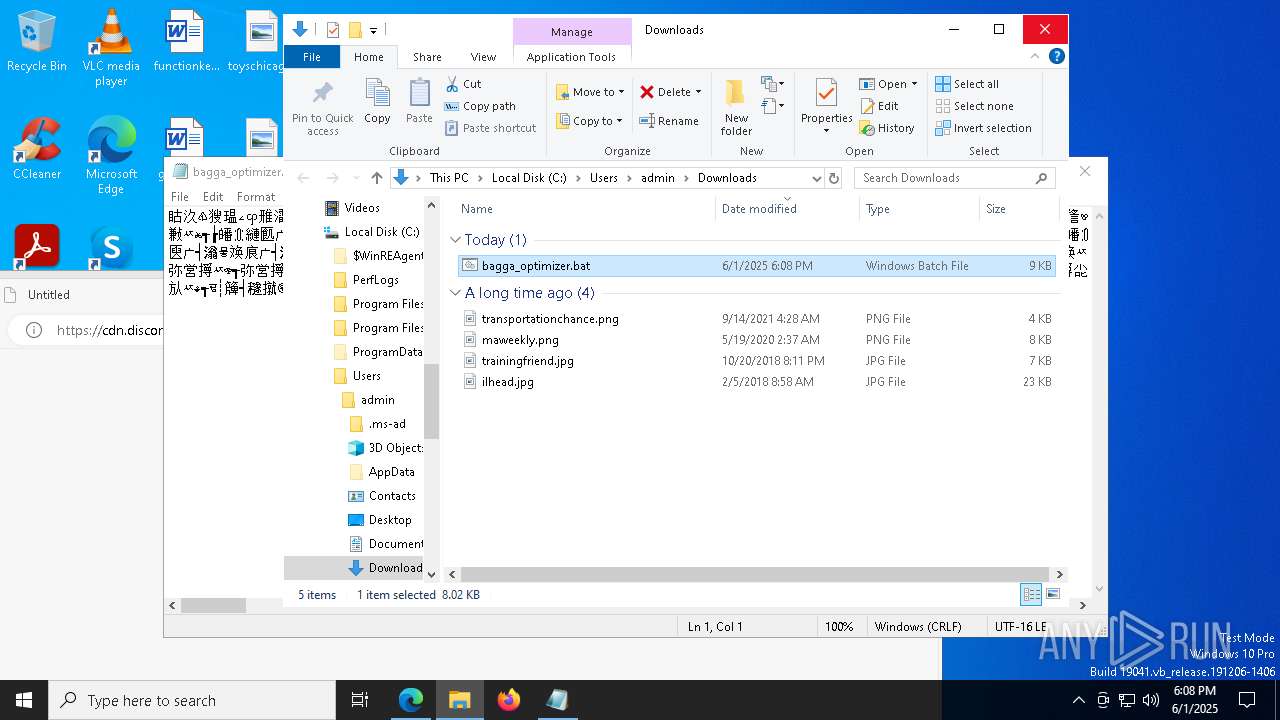Click the Copy ribbon icon
The height and width of the screenshot is (720, 1280).
coord(377,102)
